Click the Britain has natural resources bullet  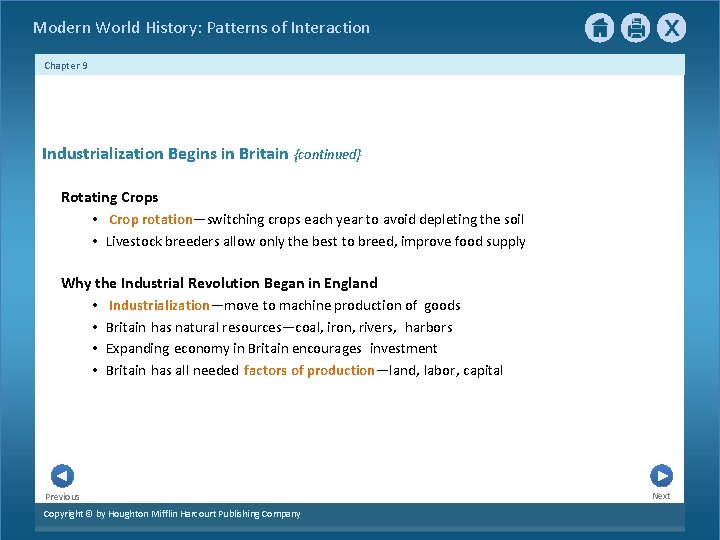(279, 327)
